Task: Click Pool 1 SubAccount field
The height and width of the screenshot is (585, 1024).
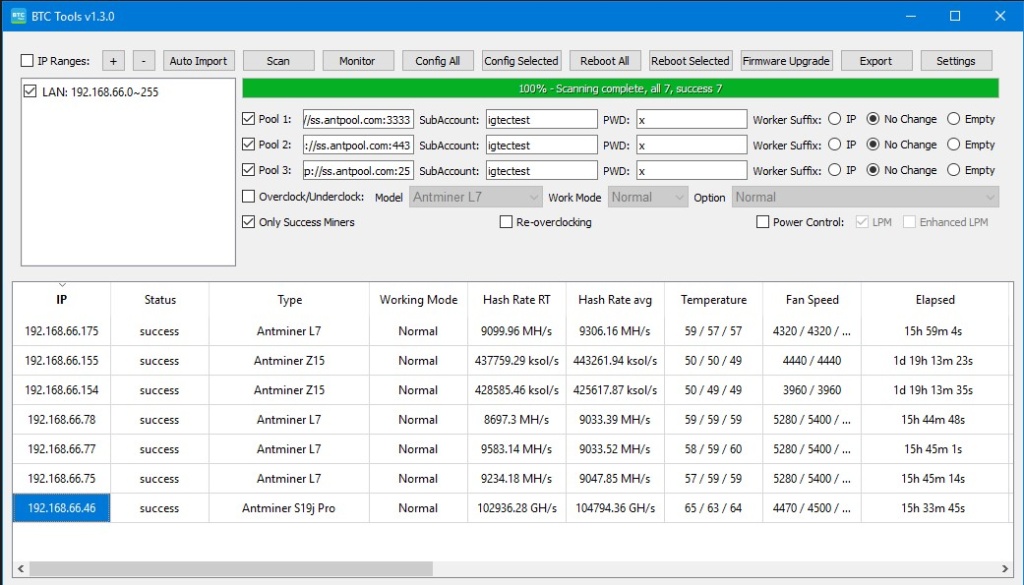Action: pos(541,119)
